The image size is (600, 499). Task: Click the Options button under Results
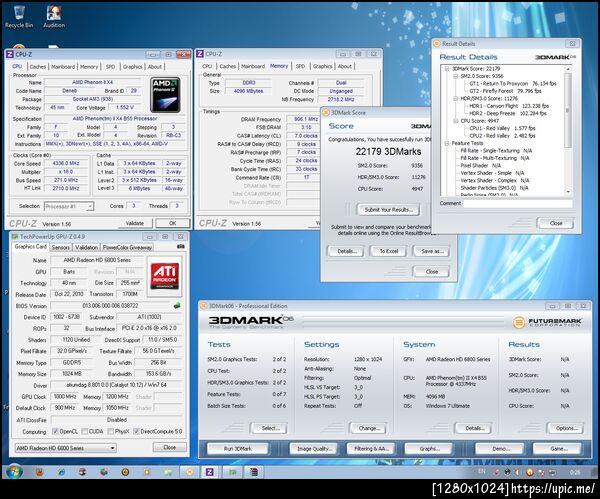point(566,428)
